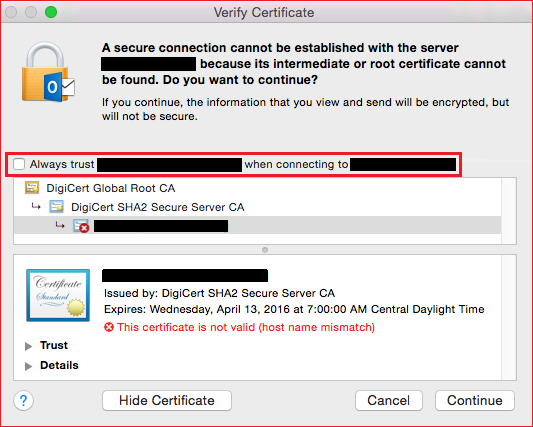
Task: Click the Hide Certificate button
Action: pos(167,400)
